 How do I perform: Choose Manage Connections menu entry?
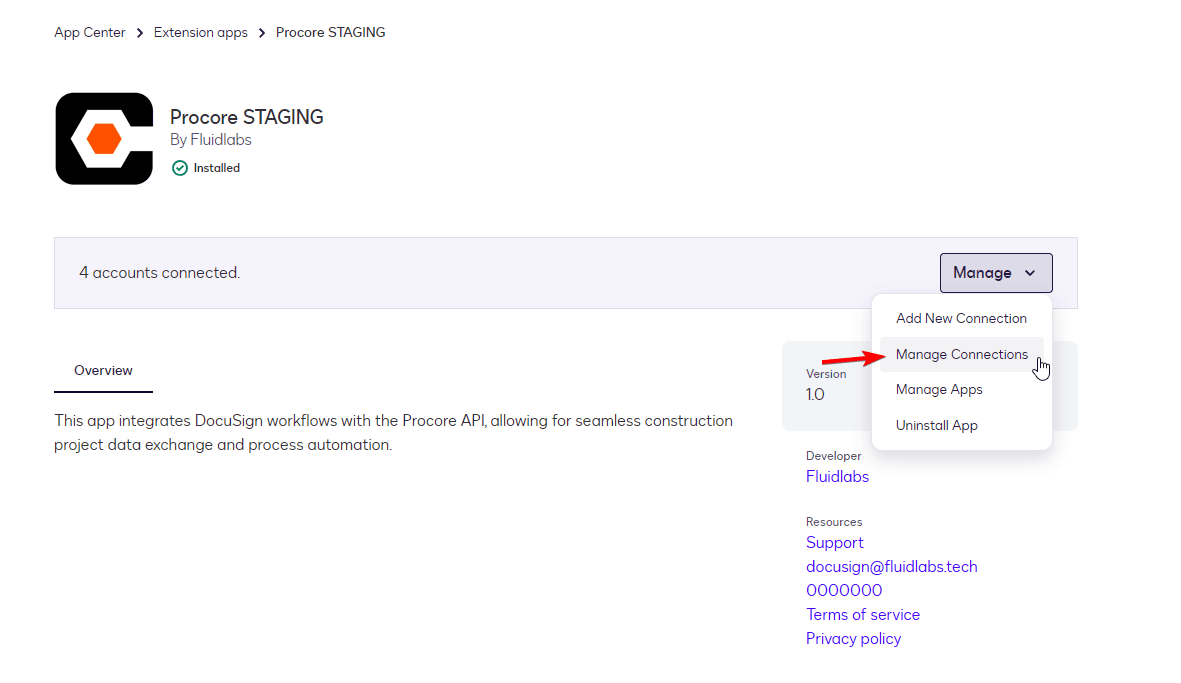[x=961, y=354]
